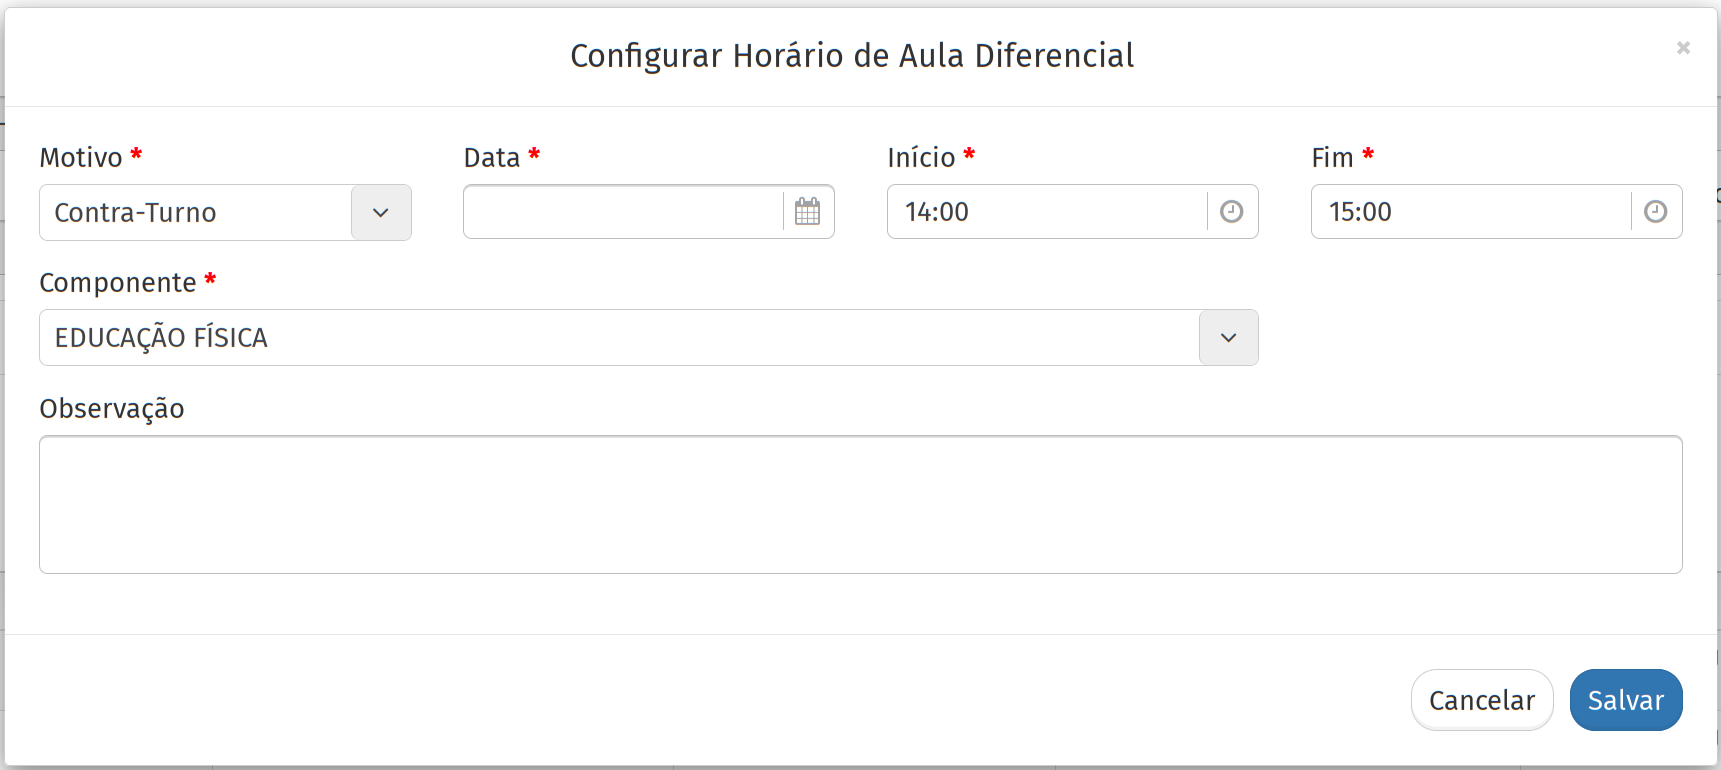
Task: Click the Fim time field showing 15:00
Action: (x=1470, y=212)
